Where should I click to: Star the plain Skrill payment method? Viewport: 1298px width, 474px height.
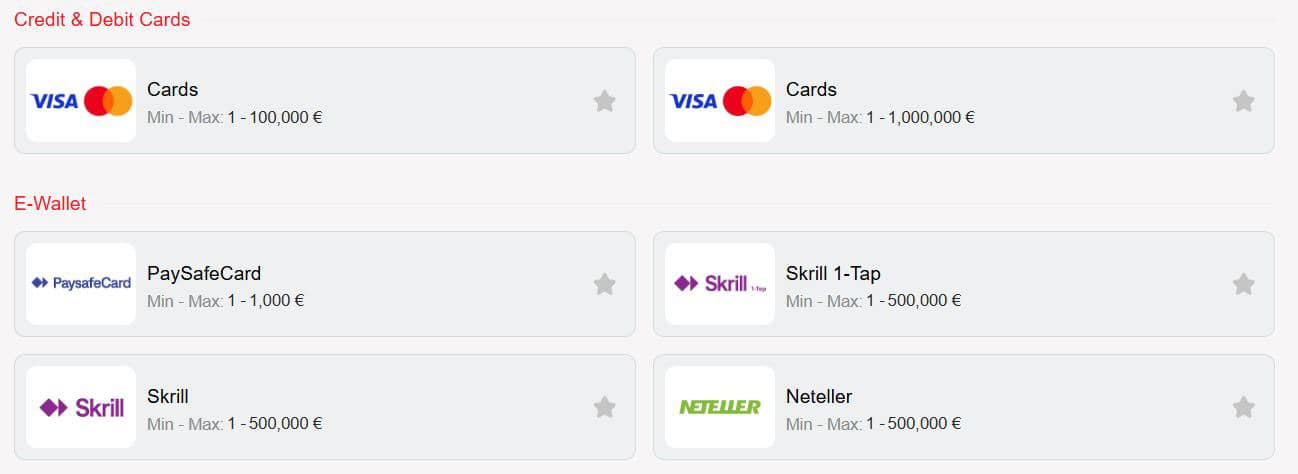[x=604, y=407]
